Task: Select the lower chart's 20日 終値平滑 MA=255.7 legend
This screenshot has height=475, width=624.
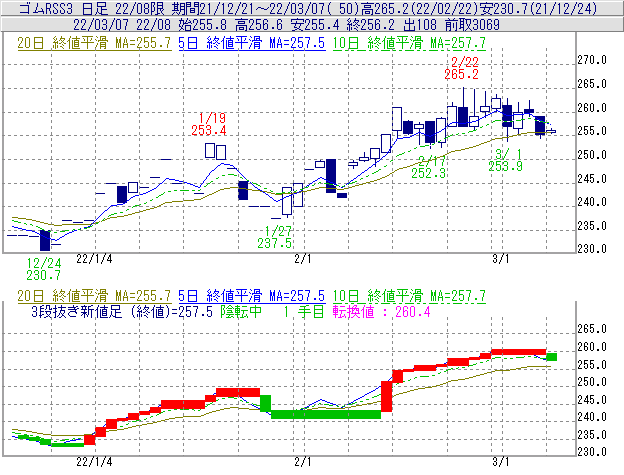Action: [94, 296]
